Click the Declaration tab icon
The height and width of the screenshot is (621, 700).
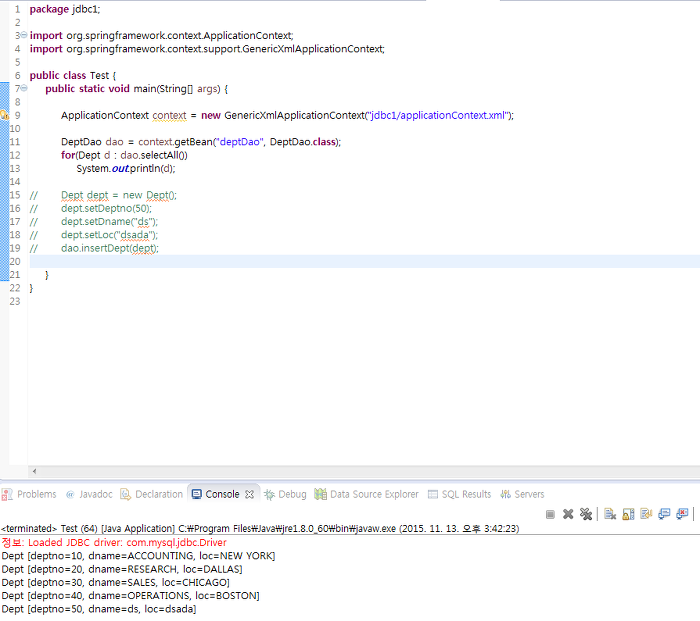click(125, 494)
